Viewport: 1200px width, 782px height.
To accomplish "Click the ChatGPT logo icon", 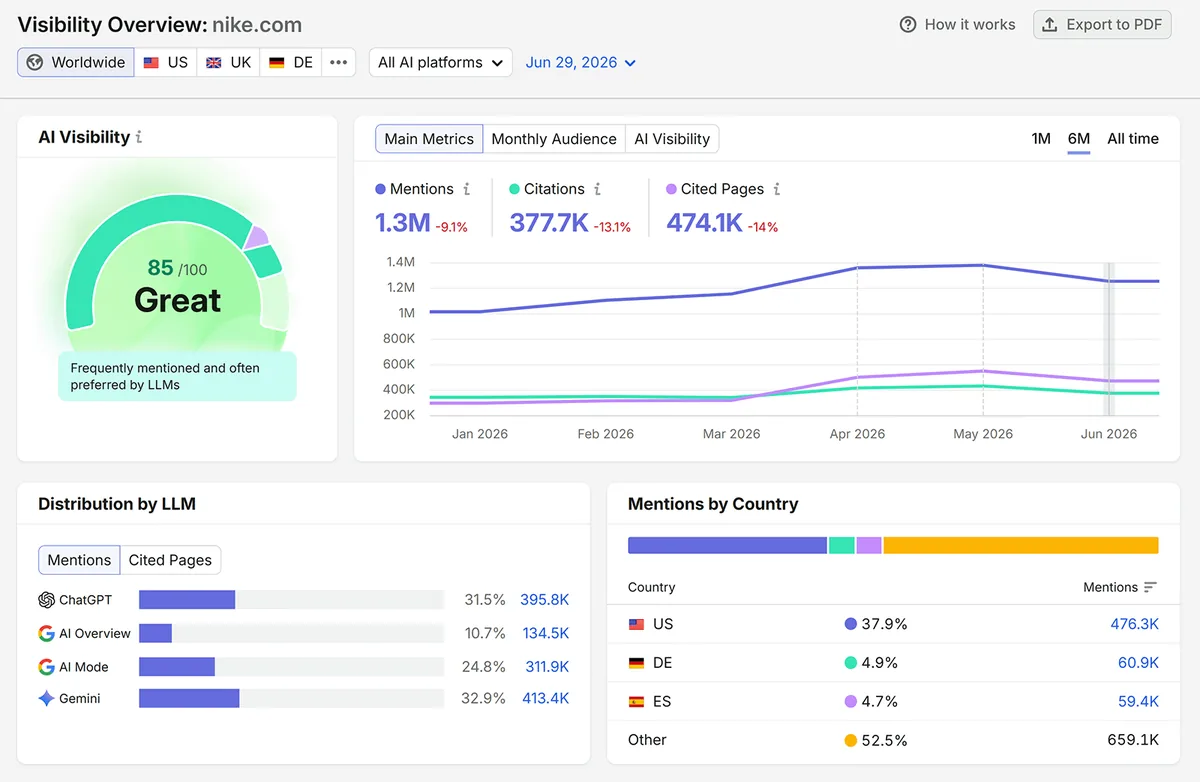I will click(x=46, y=600).
